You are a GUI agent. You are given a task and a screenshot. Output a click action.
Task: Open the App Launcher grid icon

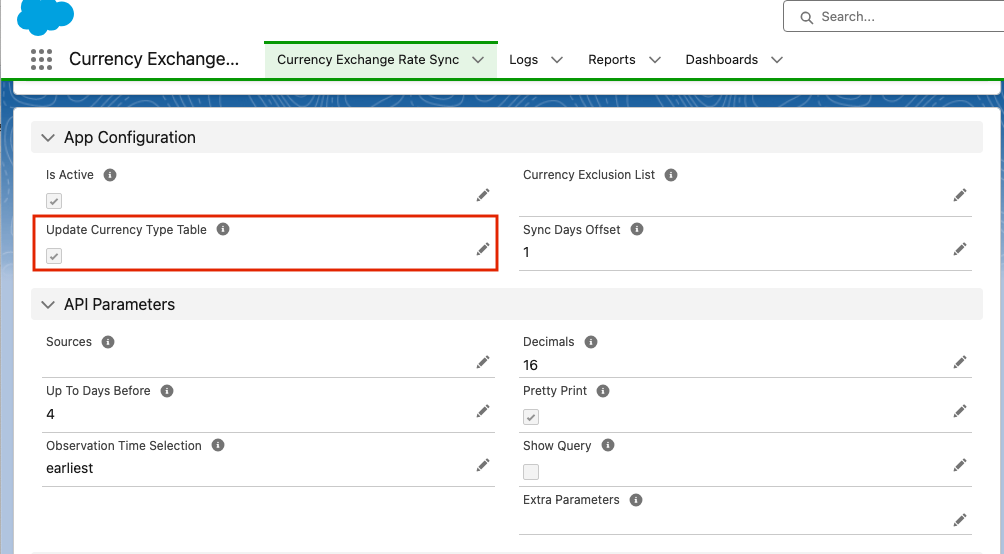42,60
